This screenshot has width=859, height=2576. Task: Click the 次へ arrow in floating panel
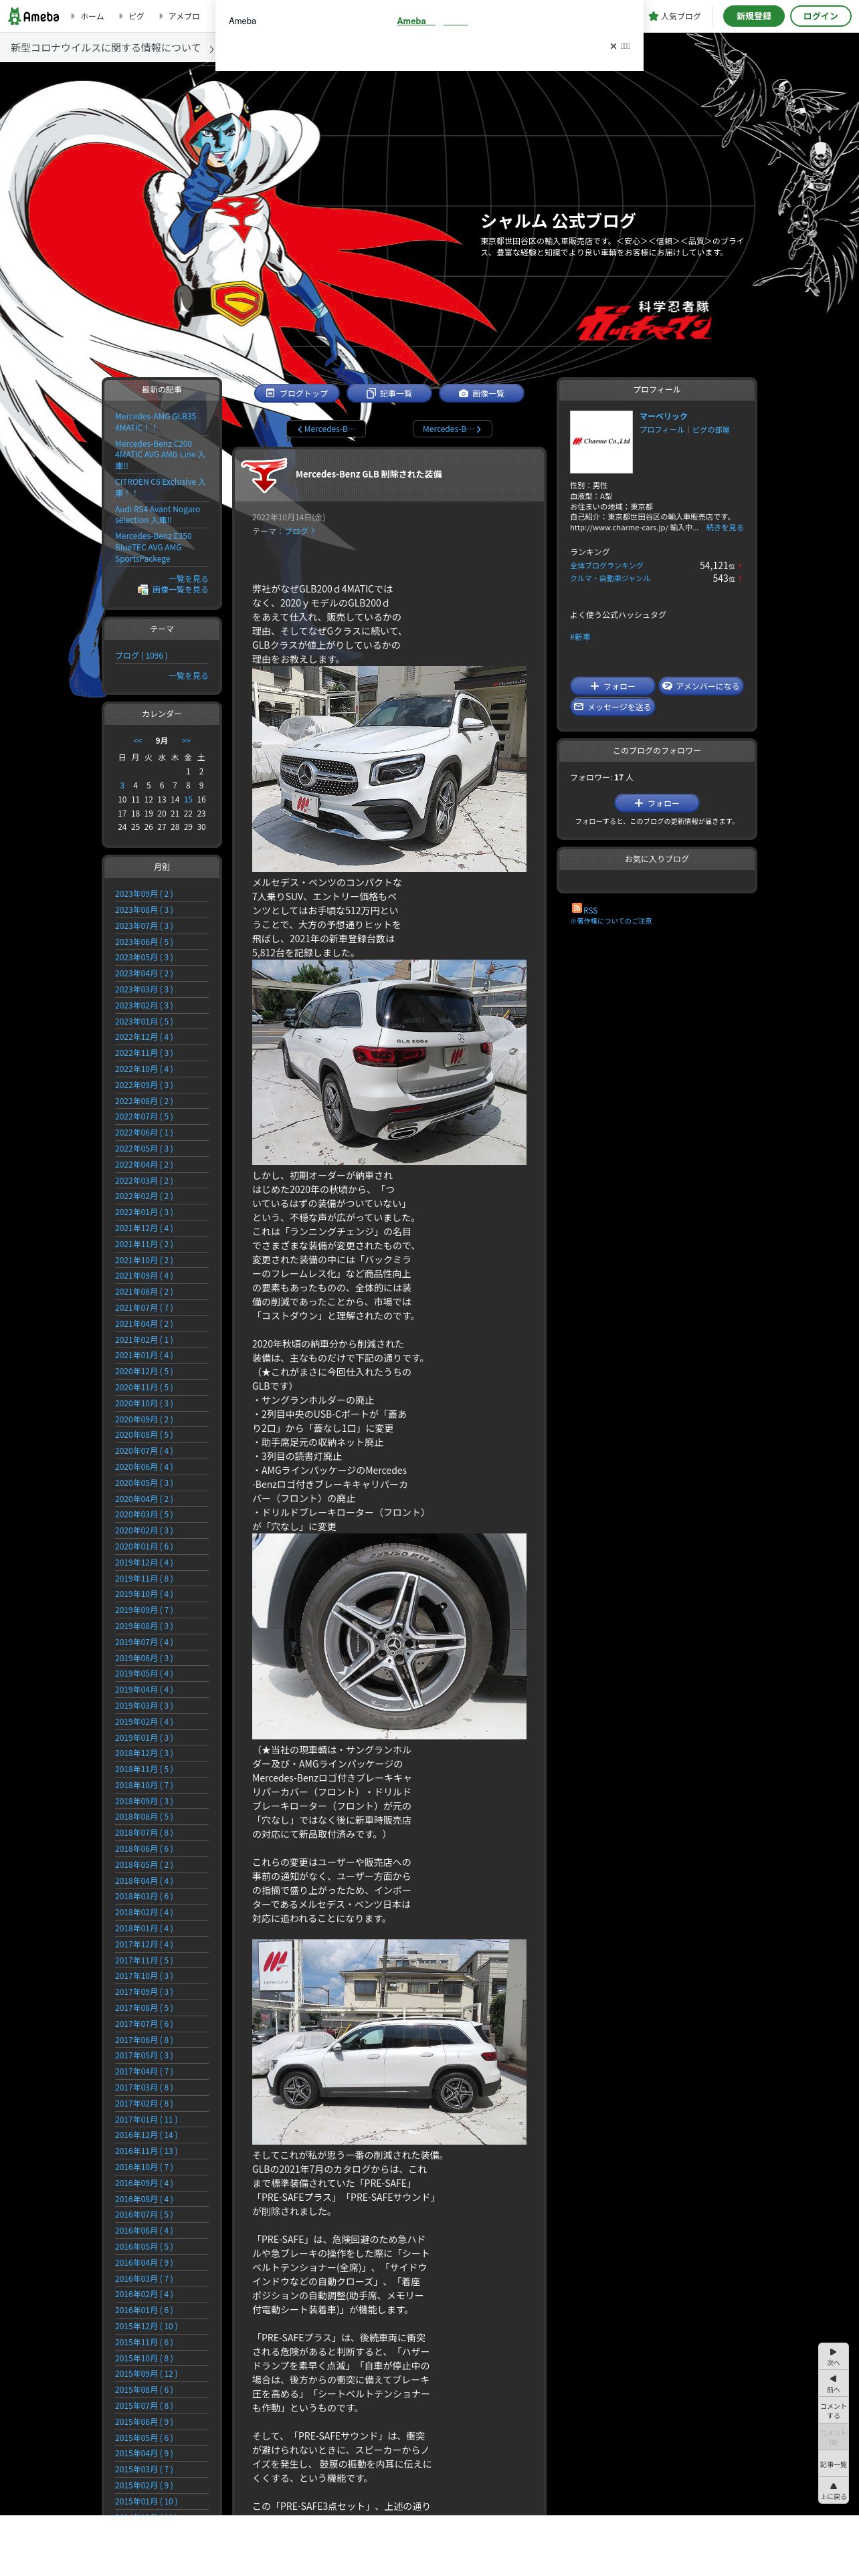click(833, 2357)
